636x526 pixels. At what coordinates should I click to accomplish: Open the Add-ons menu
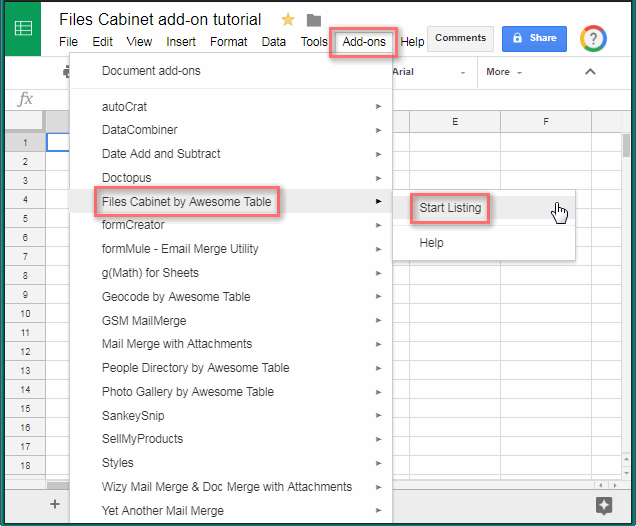(x=363, y=42)
